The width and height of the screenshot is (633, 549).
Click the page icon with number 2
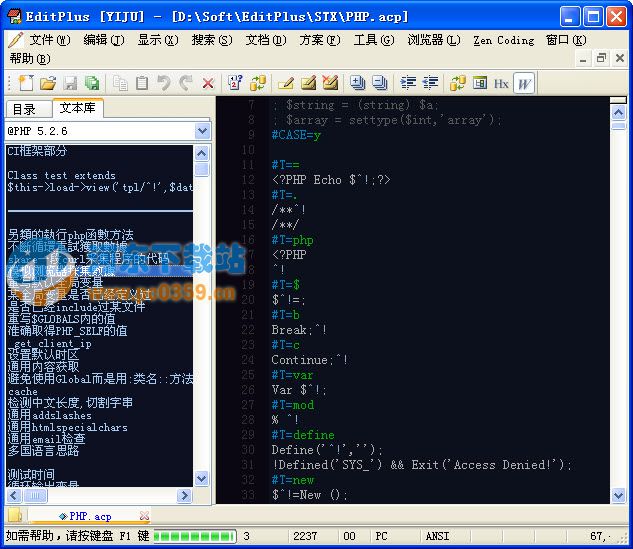pyautogui.click(x=235, y=83)
